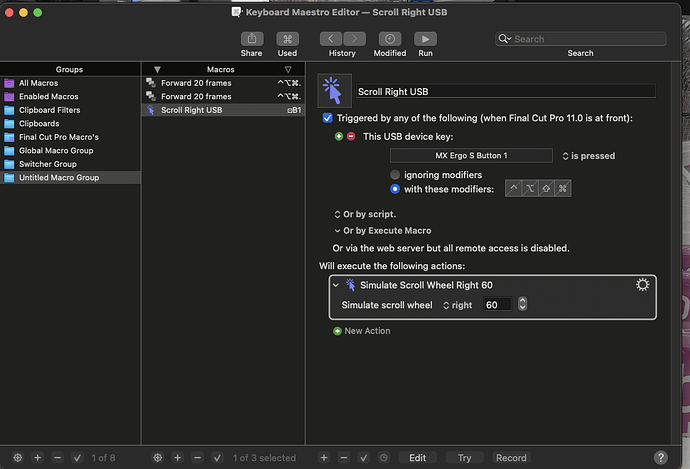690x469 pixels.
Task: Open macros column right triangle menu
Action: tap(288, 70)
